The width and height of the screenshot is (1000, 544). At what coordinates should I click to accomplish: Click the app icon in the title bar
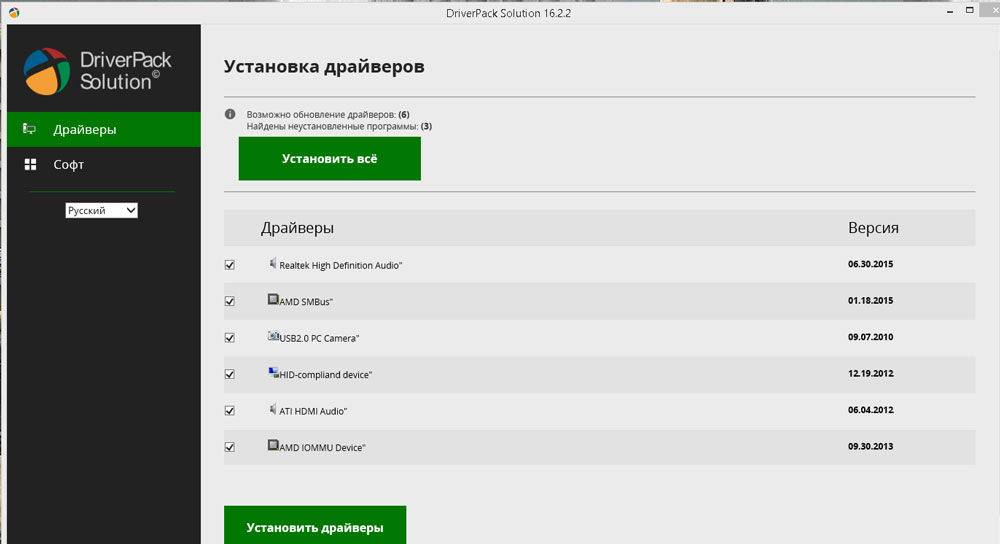tap(14, 13)
